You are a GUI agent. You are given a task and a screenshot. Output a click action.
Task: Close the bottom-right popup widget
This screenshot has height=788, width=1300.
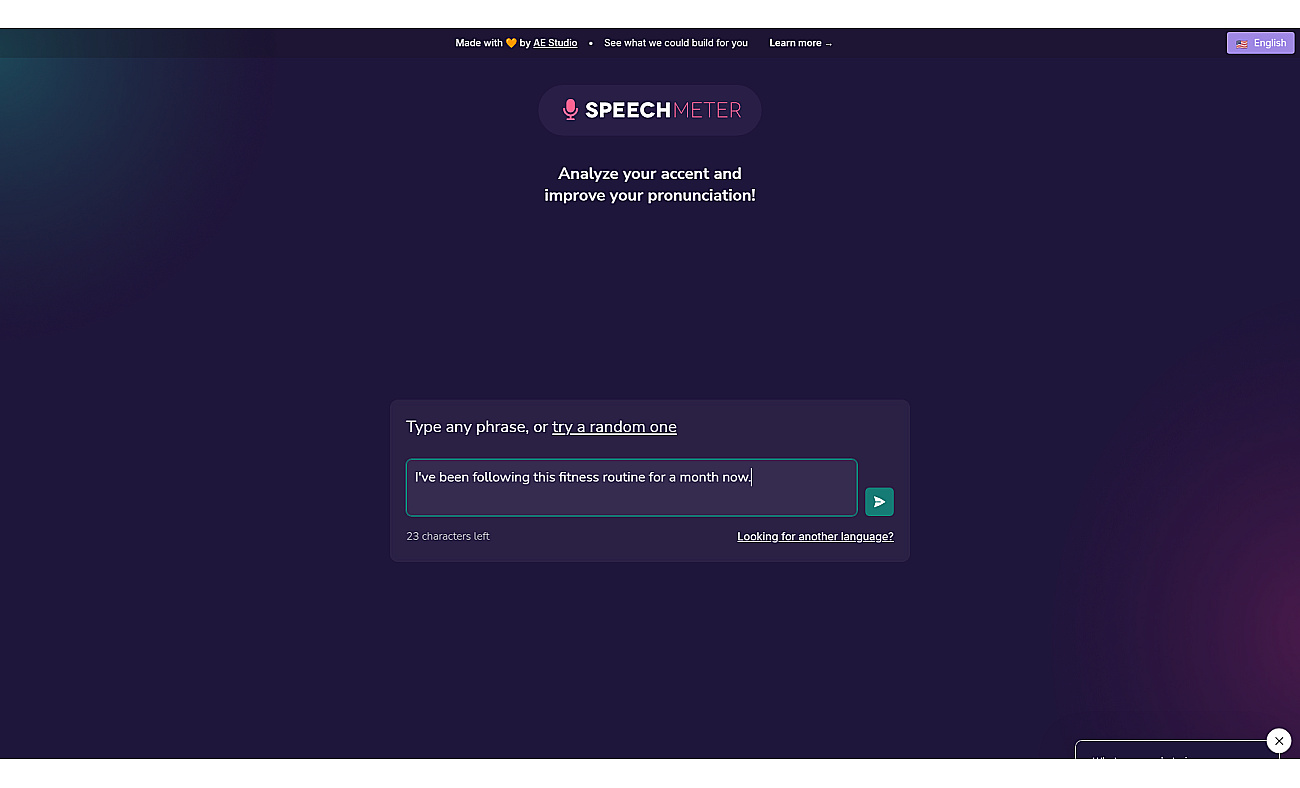click(1279, 741)
